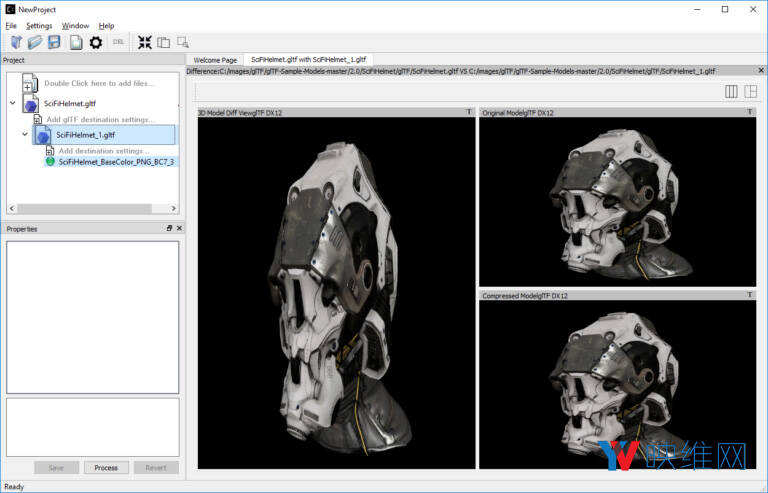Close the Properties panel
This screenshot has width=768, height=493.
(179, 229)
